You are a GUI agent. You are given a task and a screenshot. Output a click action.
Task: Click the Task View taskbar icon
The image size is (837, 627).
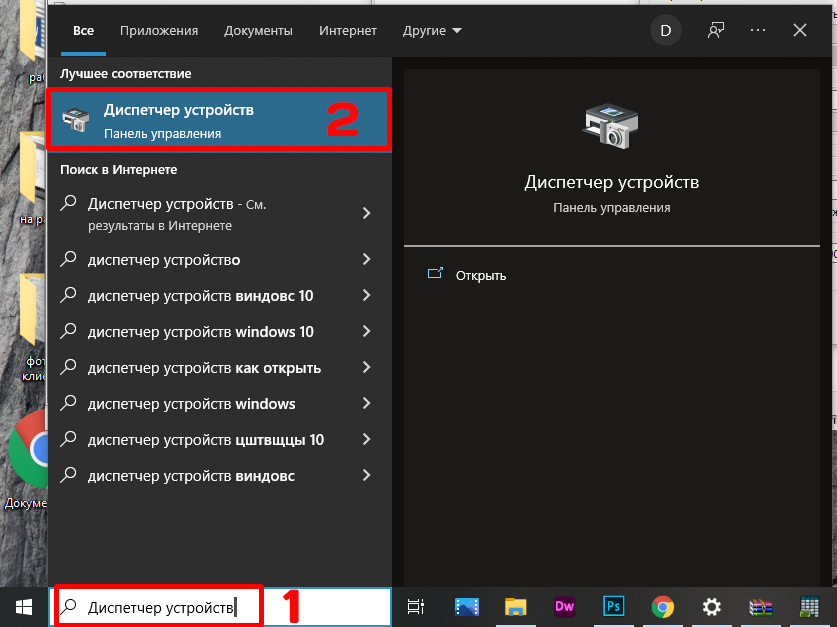click(x=416, y=606)
